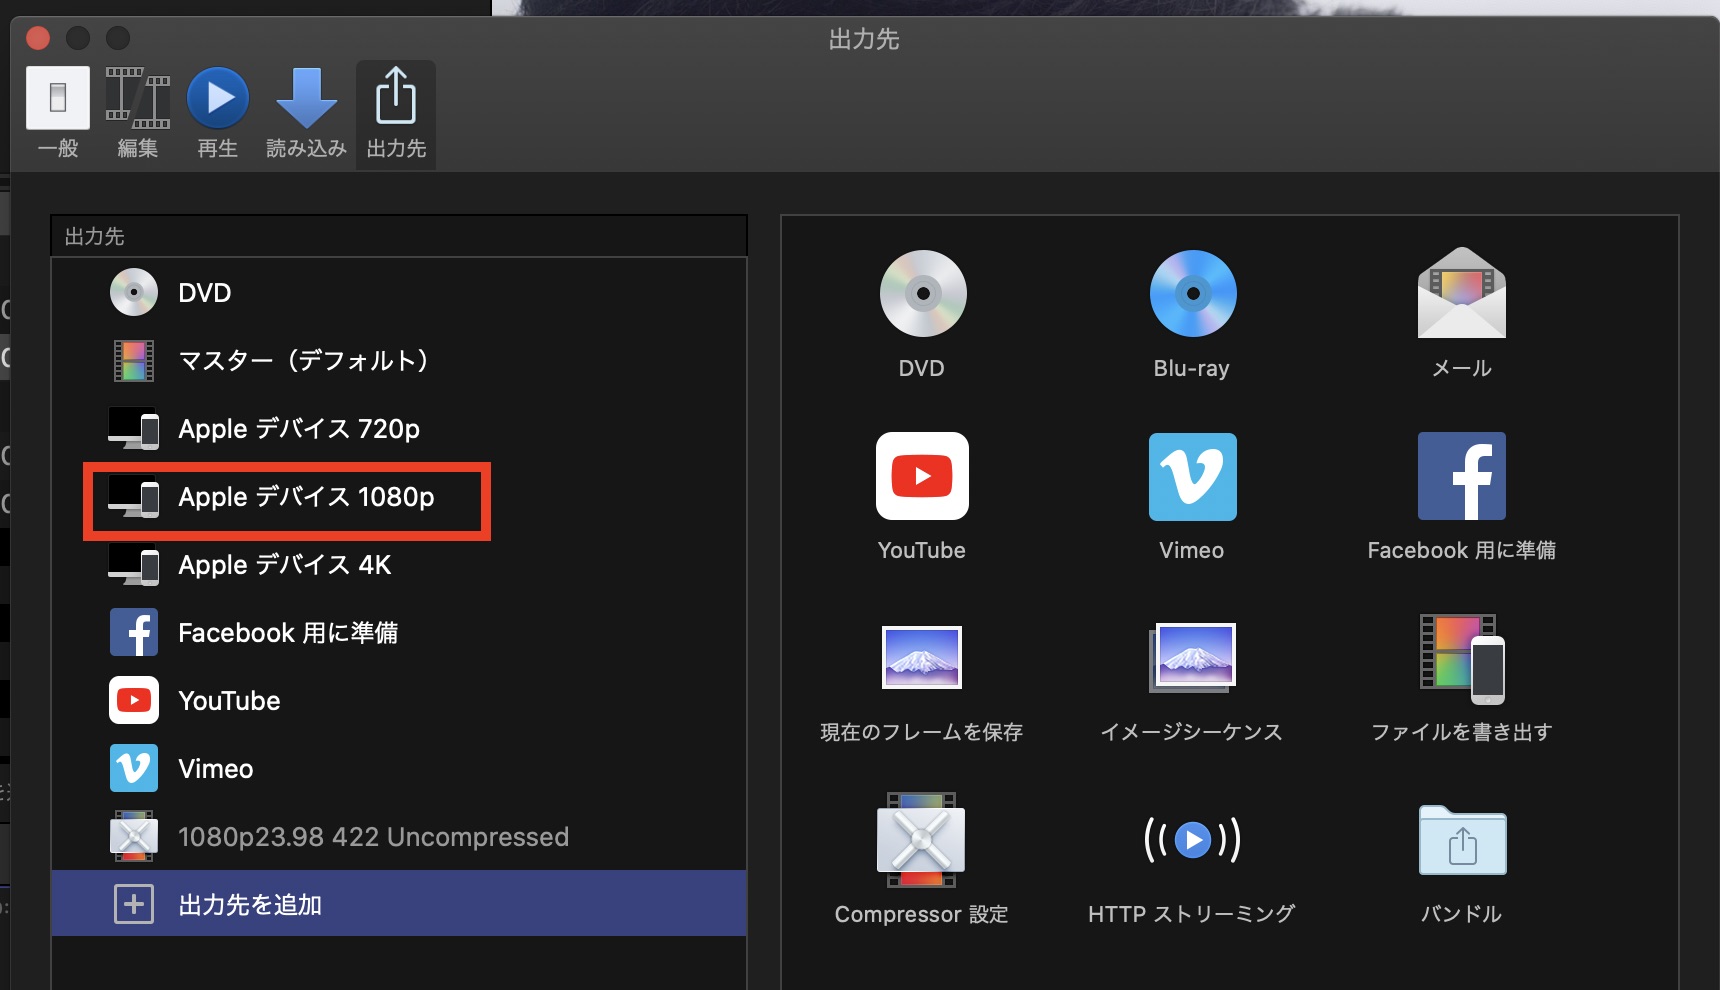Click the YouTube label in destinations list
The width and height of the screenshot is (1720, 990).
click(229, 701)
